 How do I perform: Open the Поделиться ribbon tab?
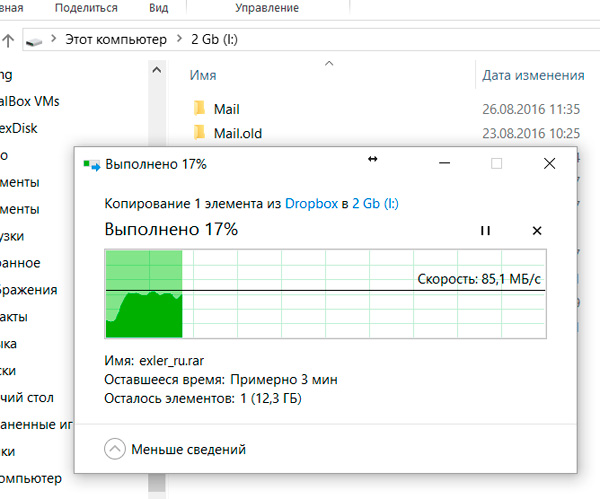coord(84,7)
